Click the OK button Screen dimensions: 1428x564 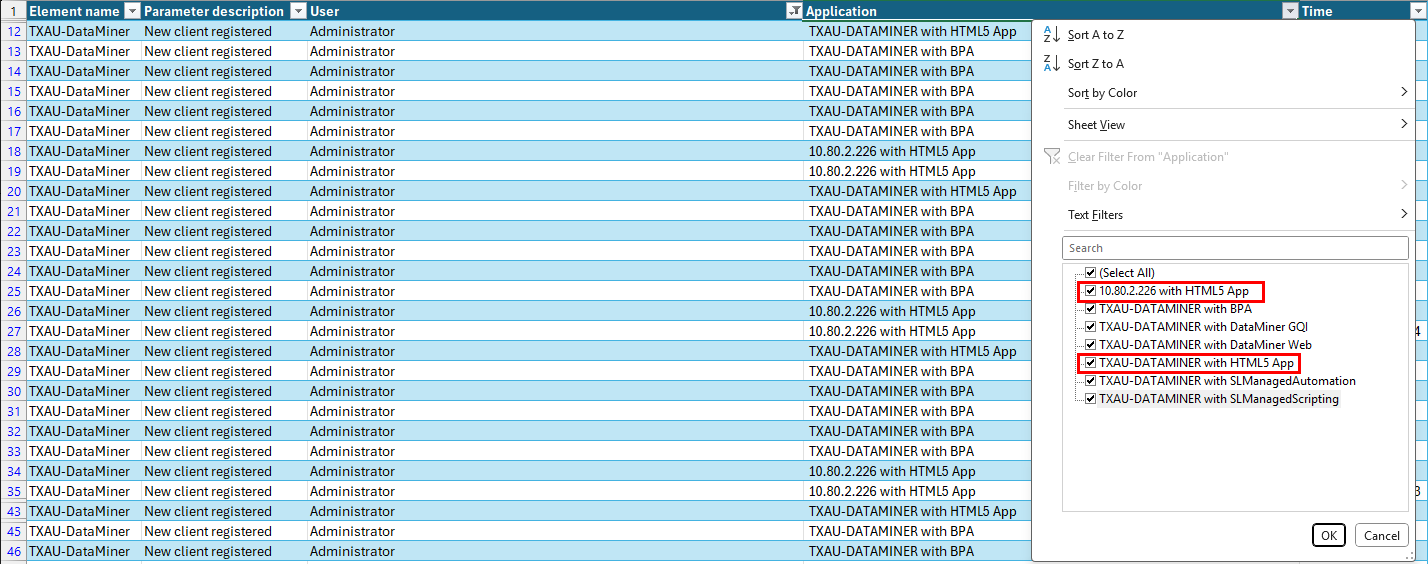[x=1328, y=535]
